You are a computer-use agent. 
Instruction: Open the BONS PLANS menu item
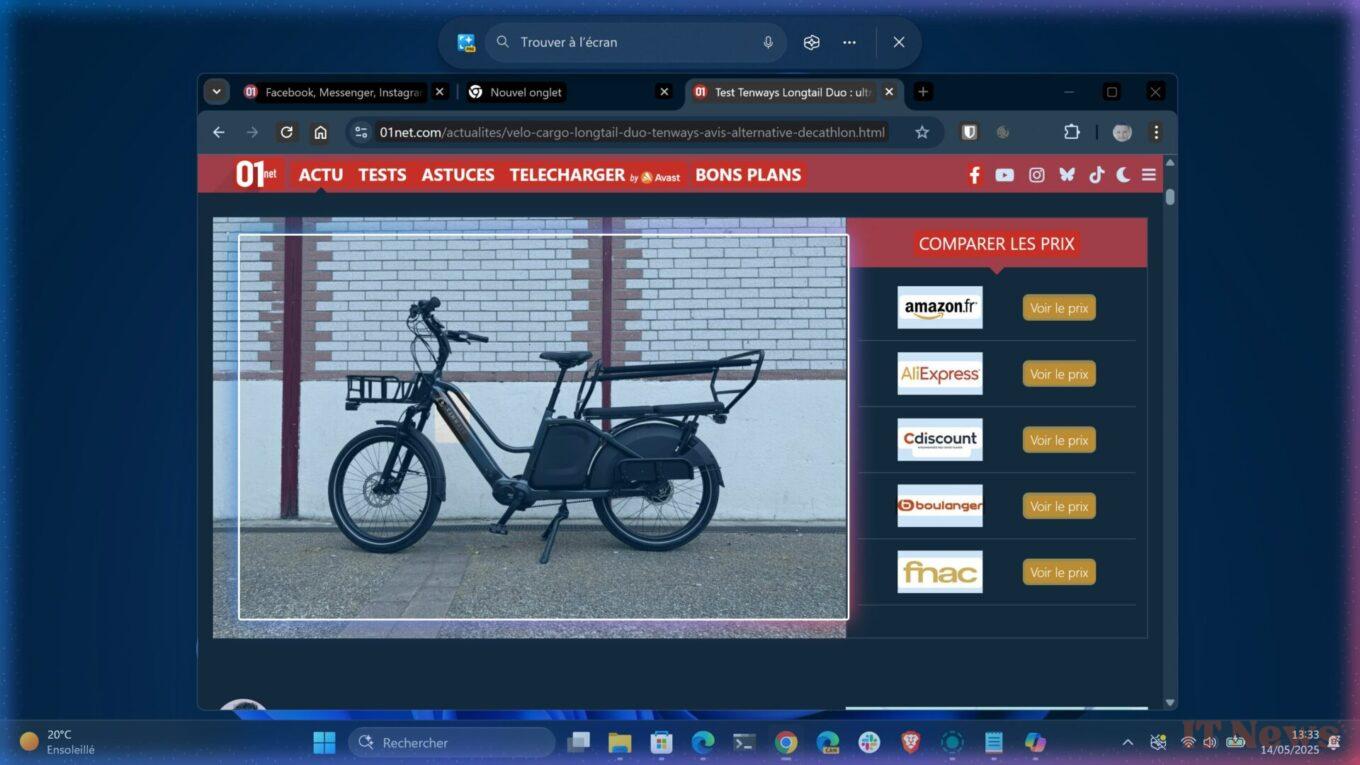click(748, 174)
